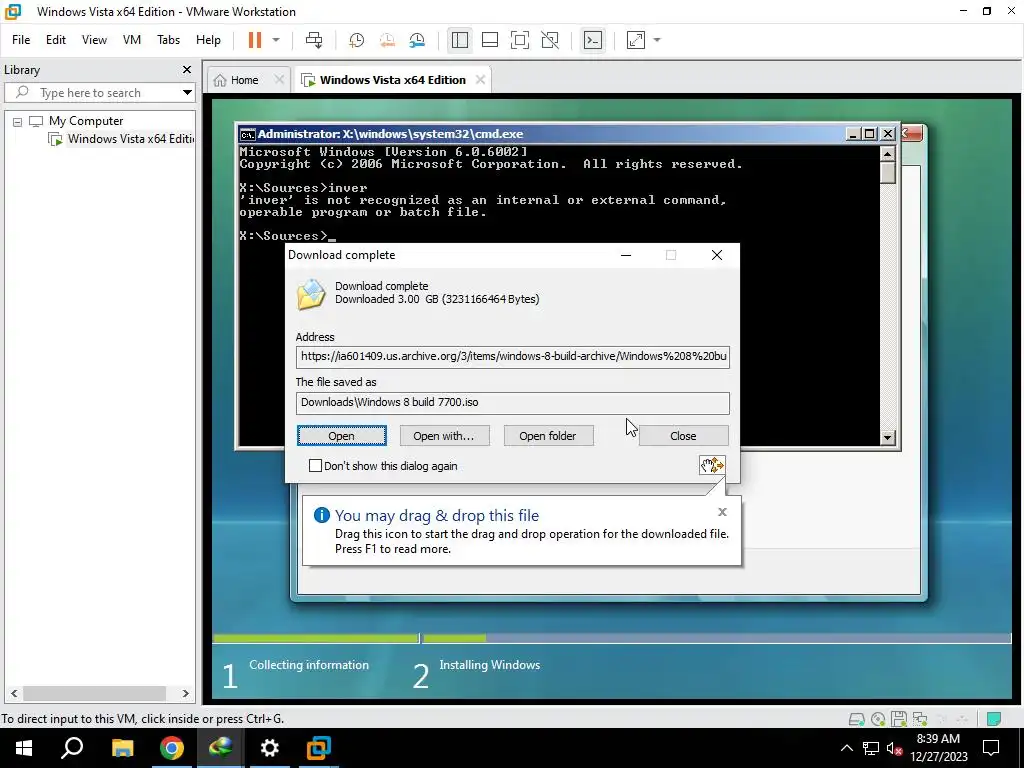The height and width of the screenshot is (768, 1024).
Task: Click the Open button in download dialog
Action: click(342, 436)
